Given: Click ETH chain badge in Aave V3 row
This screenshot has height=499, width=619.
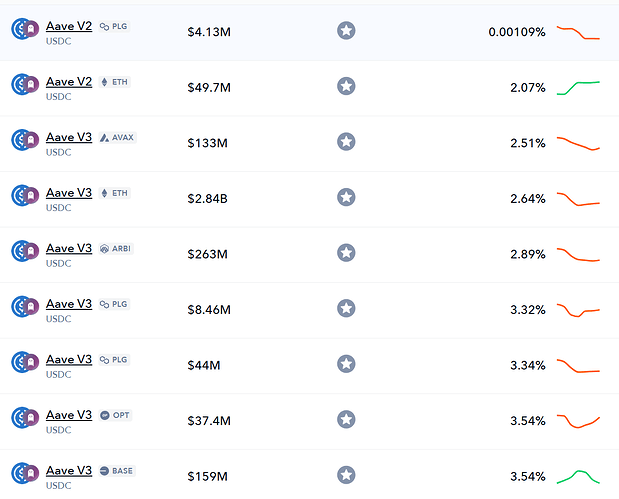Looking at the screenshot, I should (114, 193).
